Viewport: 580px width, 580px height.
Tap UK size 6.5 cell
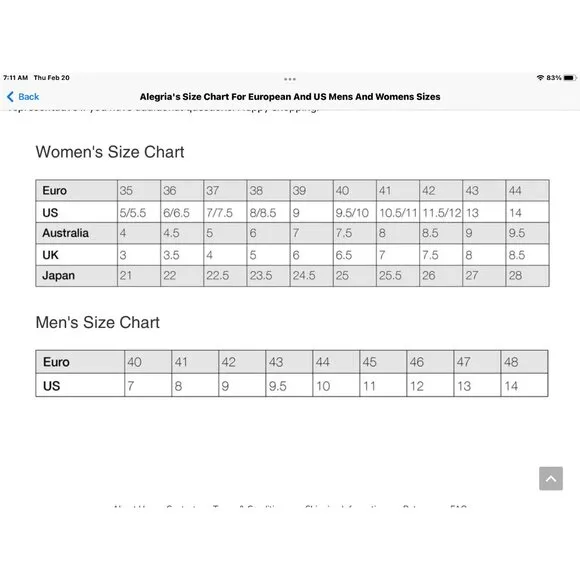355,255
